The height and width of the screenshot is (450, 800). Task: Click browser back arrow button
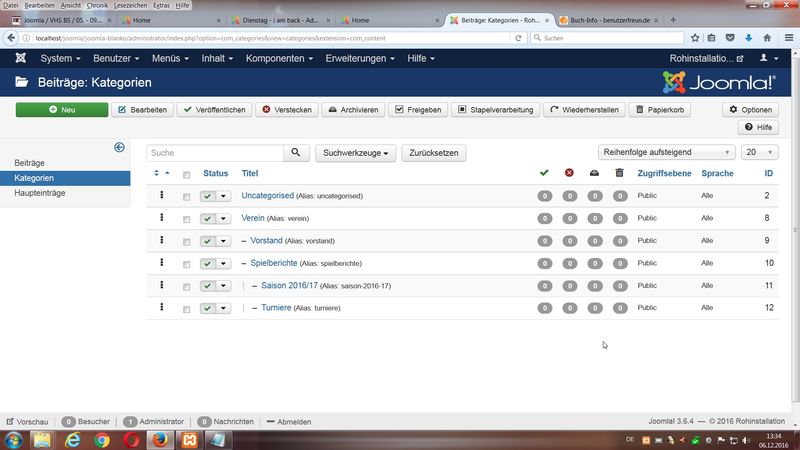11,38
